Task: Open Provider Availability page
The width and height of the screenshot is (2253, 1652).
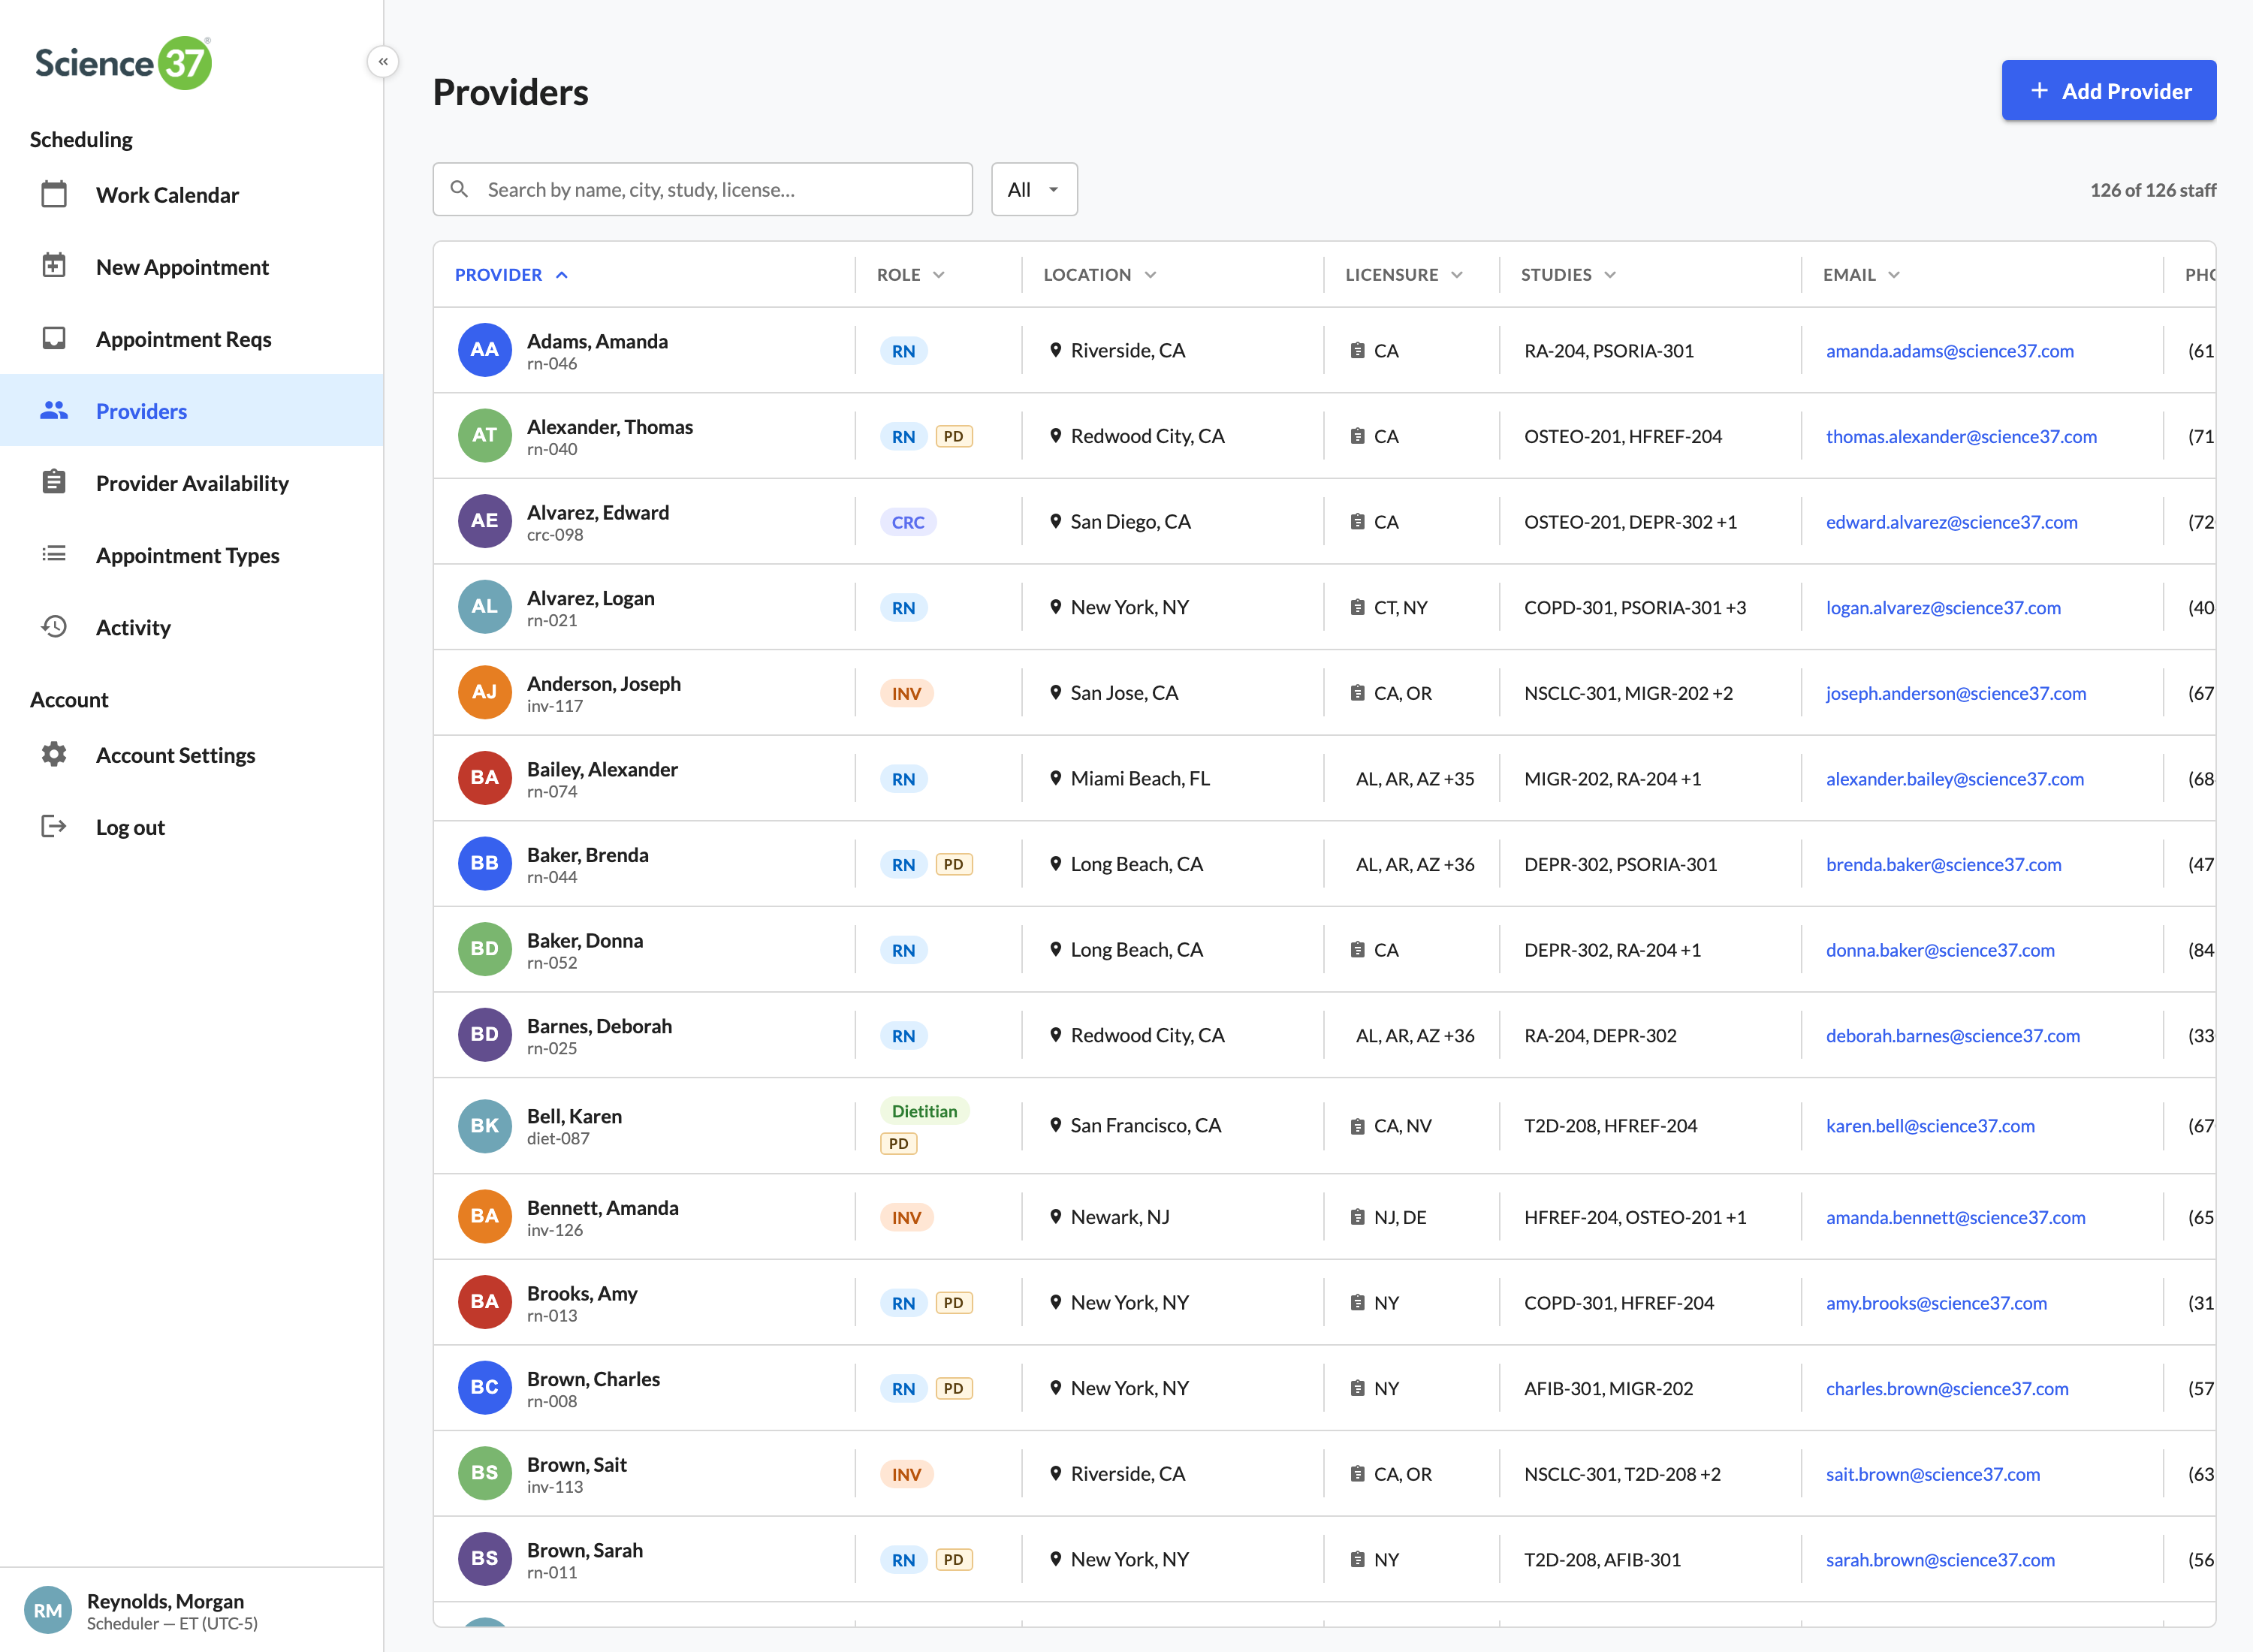Action: coord(192,482)
